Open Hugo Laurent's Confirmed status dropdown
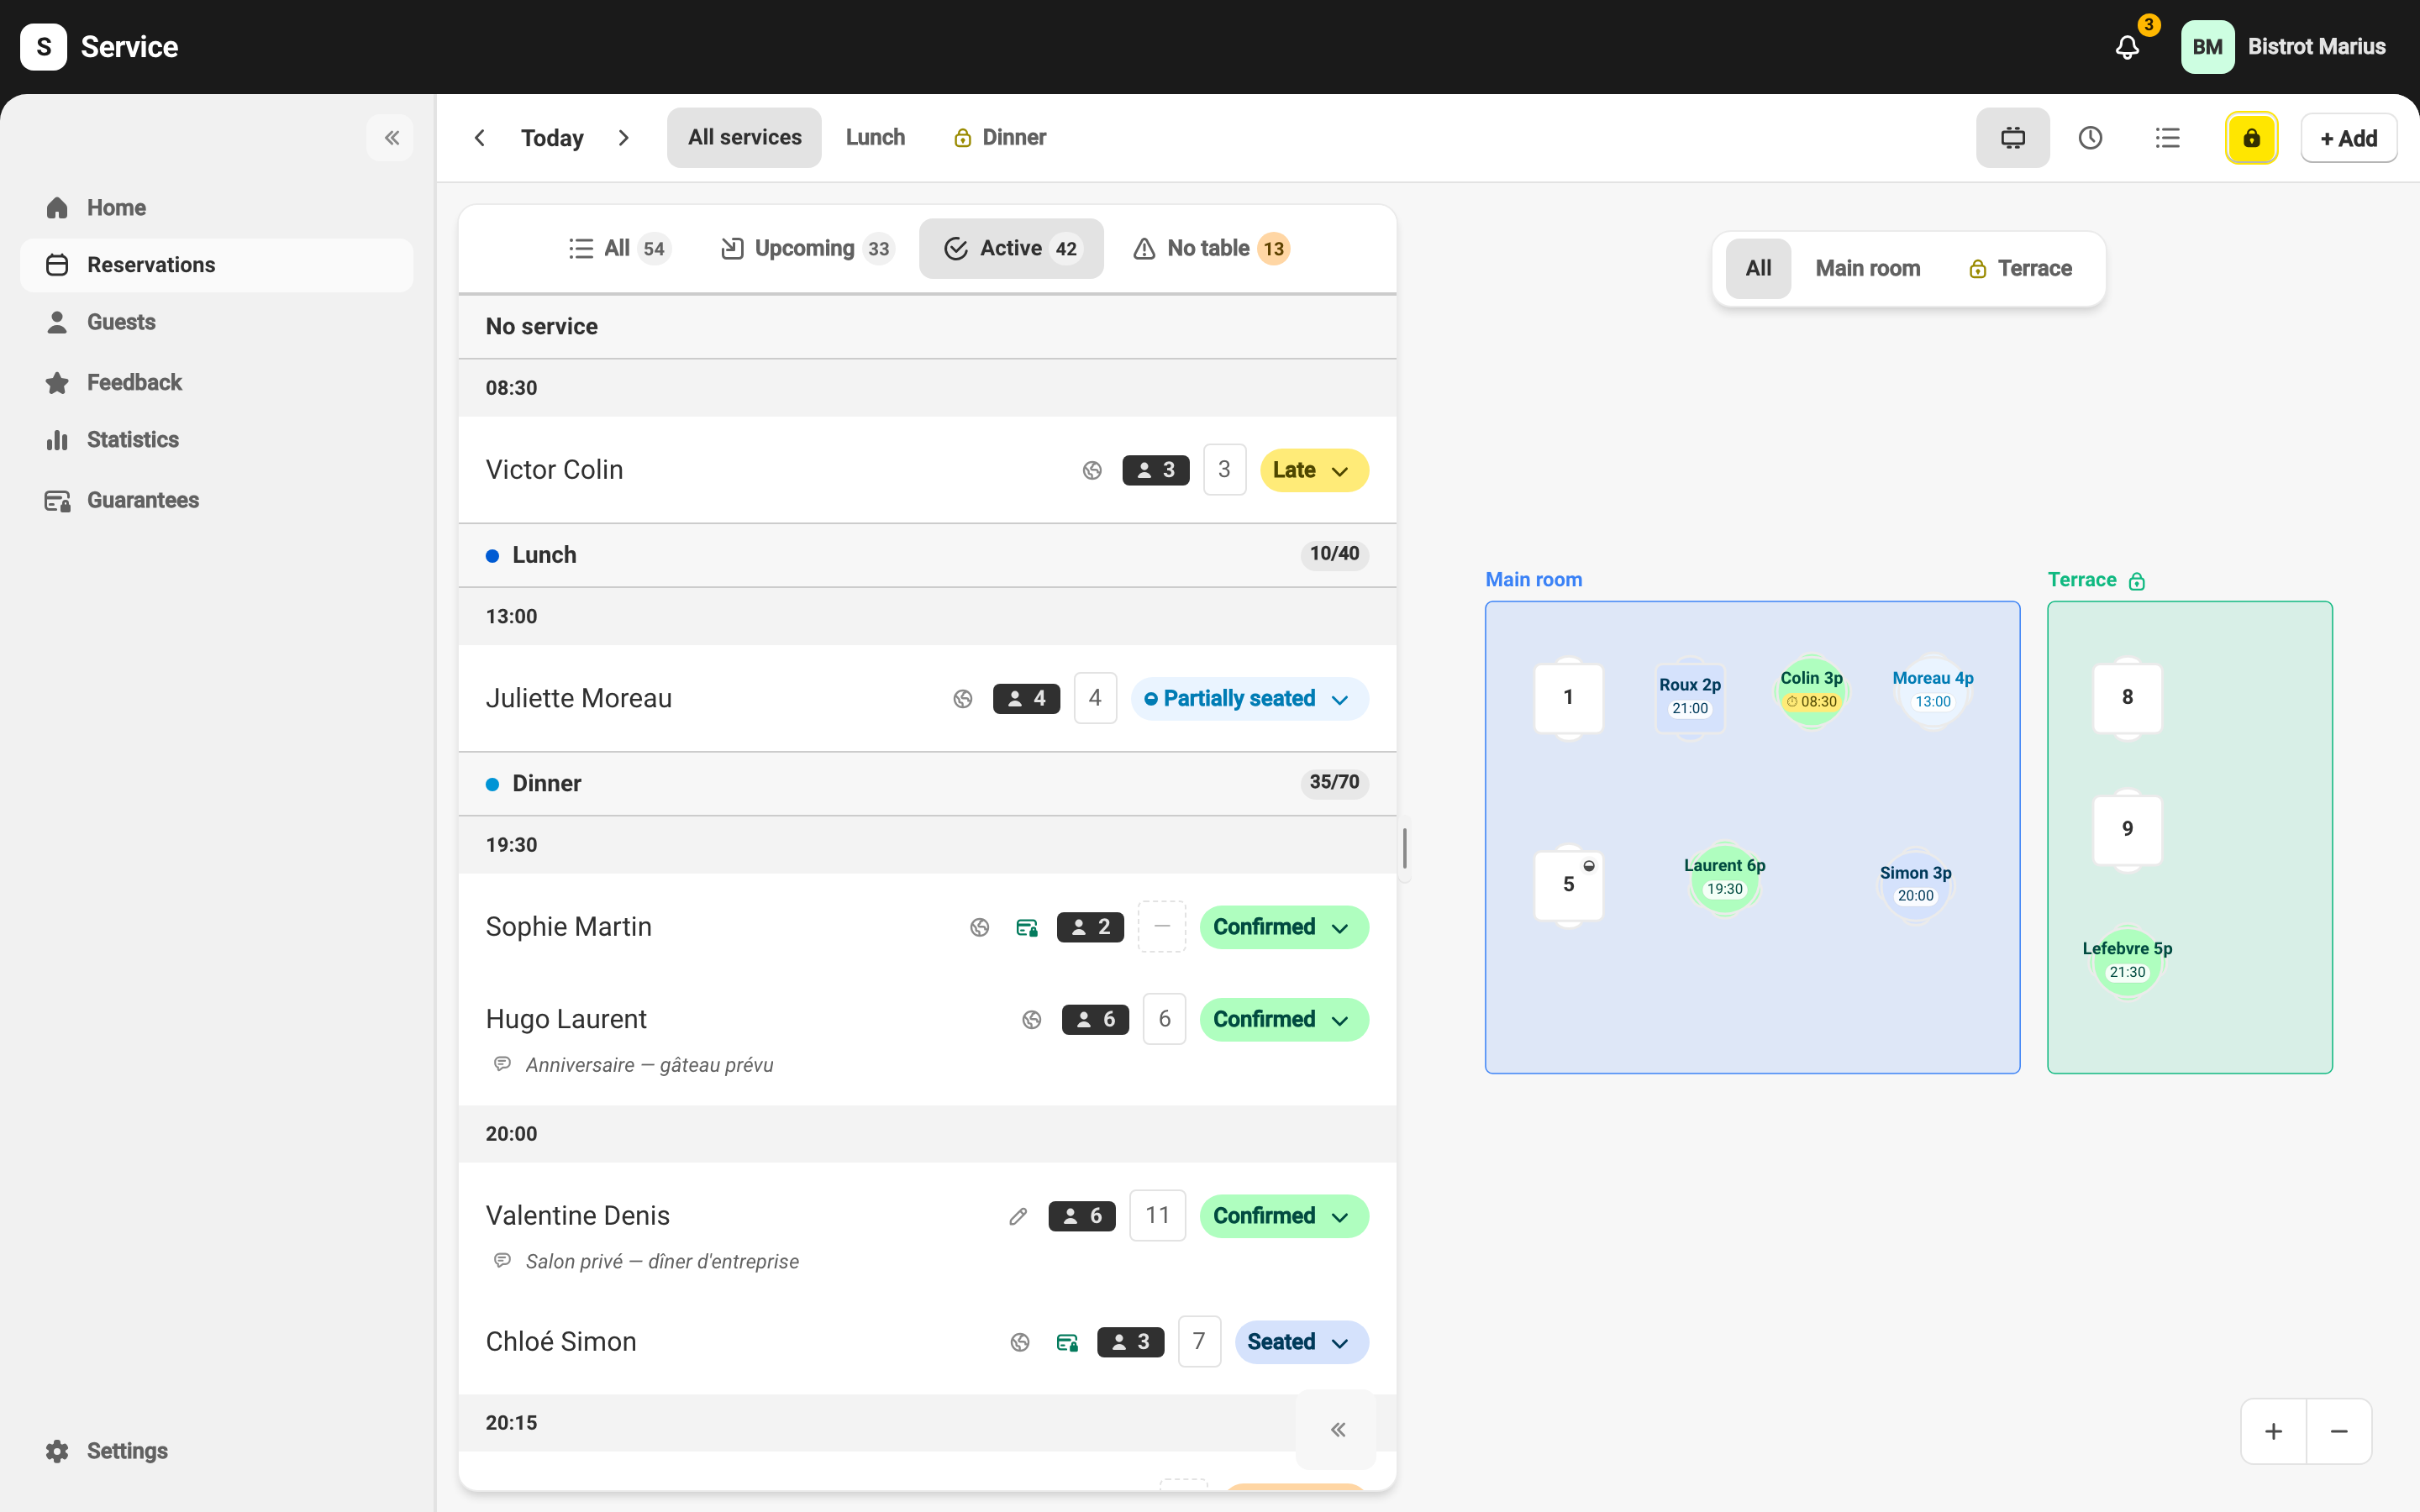 click(x=1284, y=1020)
